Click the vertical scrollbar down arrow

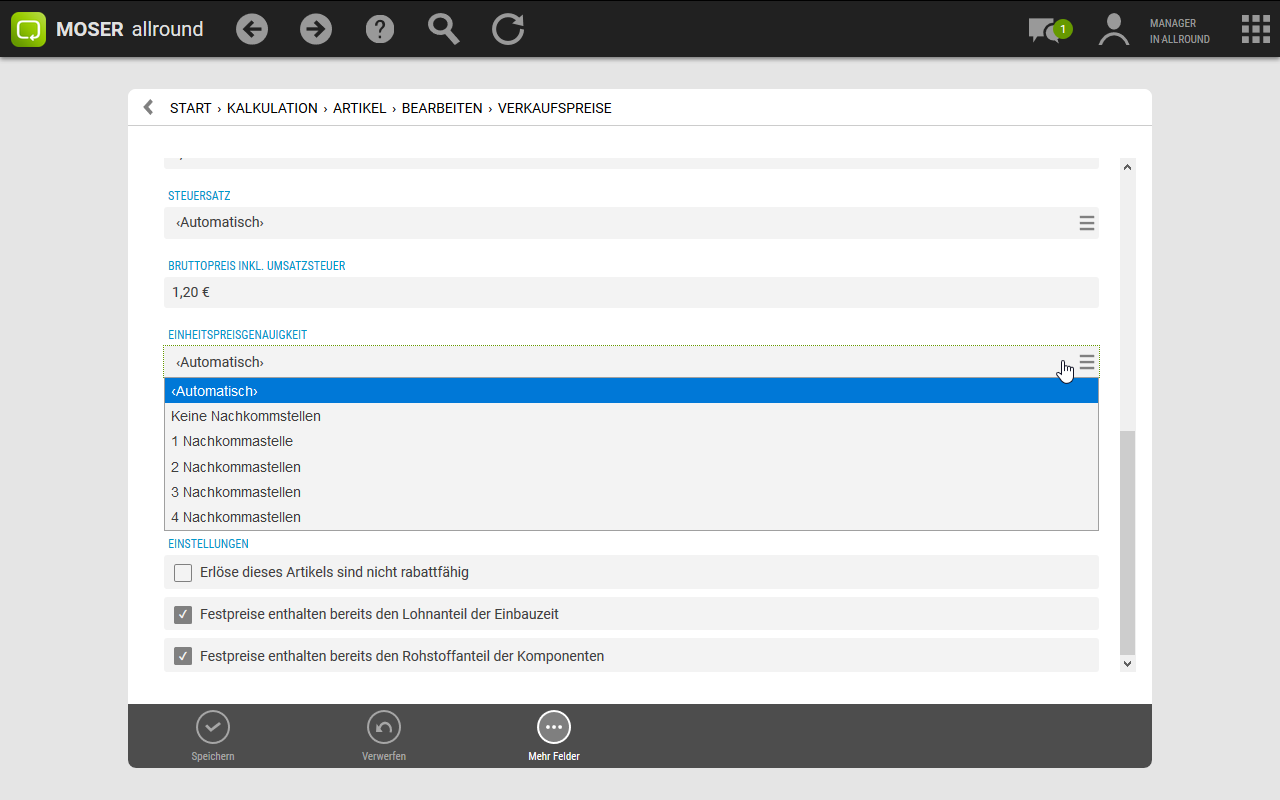point(1127,663)
